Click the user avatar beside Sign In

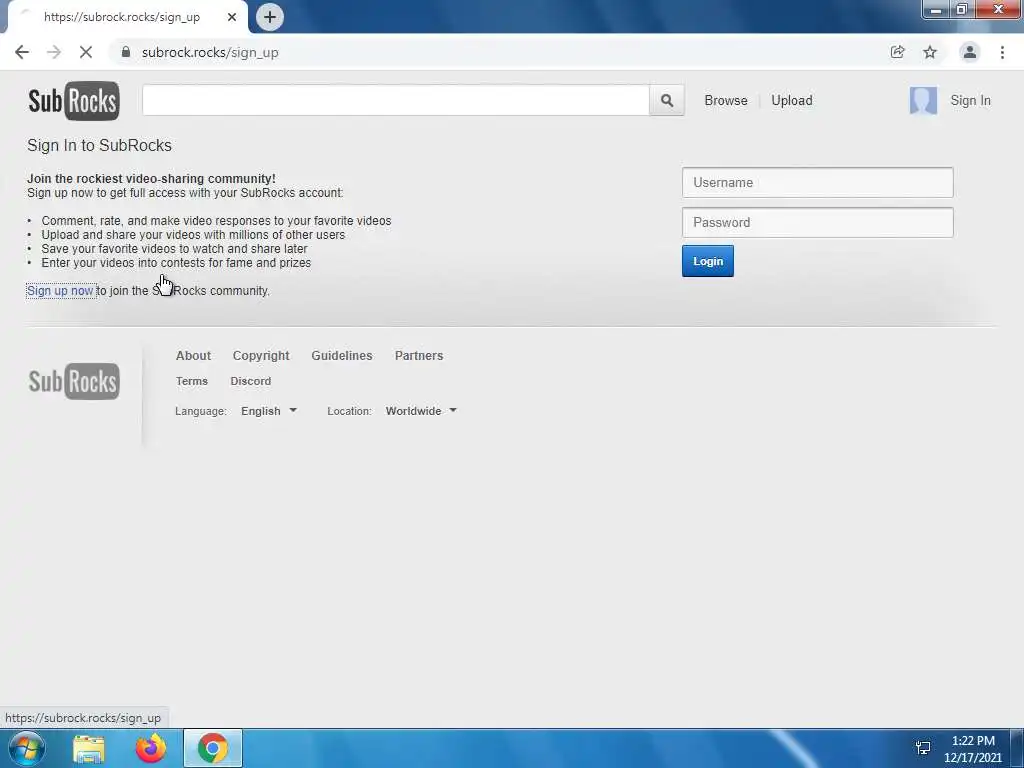923,101
